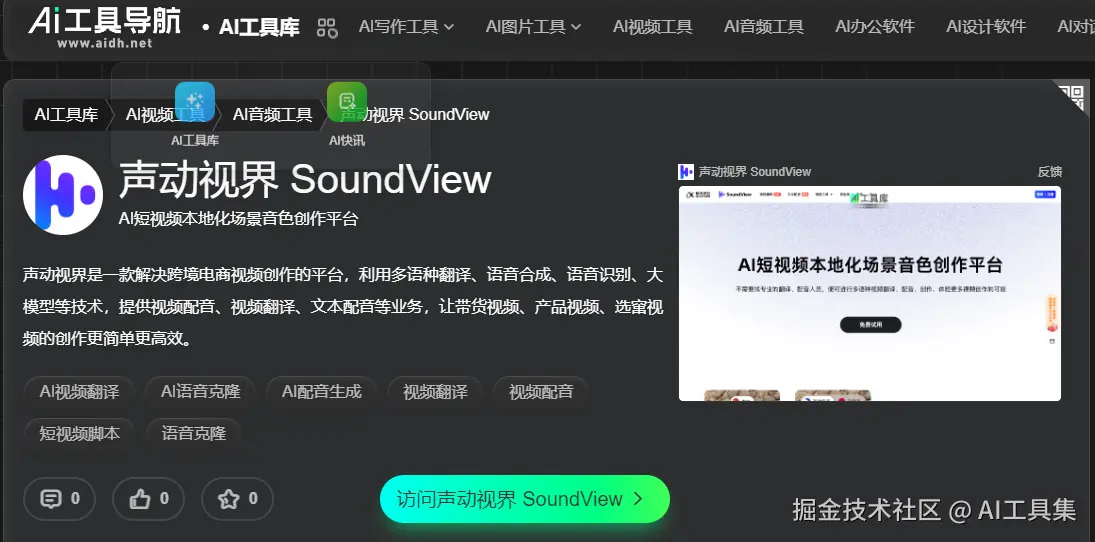Like this tool with thumbs-up button
Screen dimensions: 1095x542
(x=149, y=499)
